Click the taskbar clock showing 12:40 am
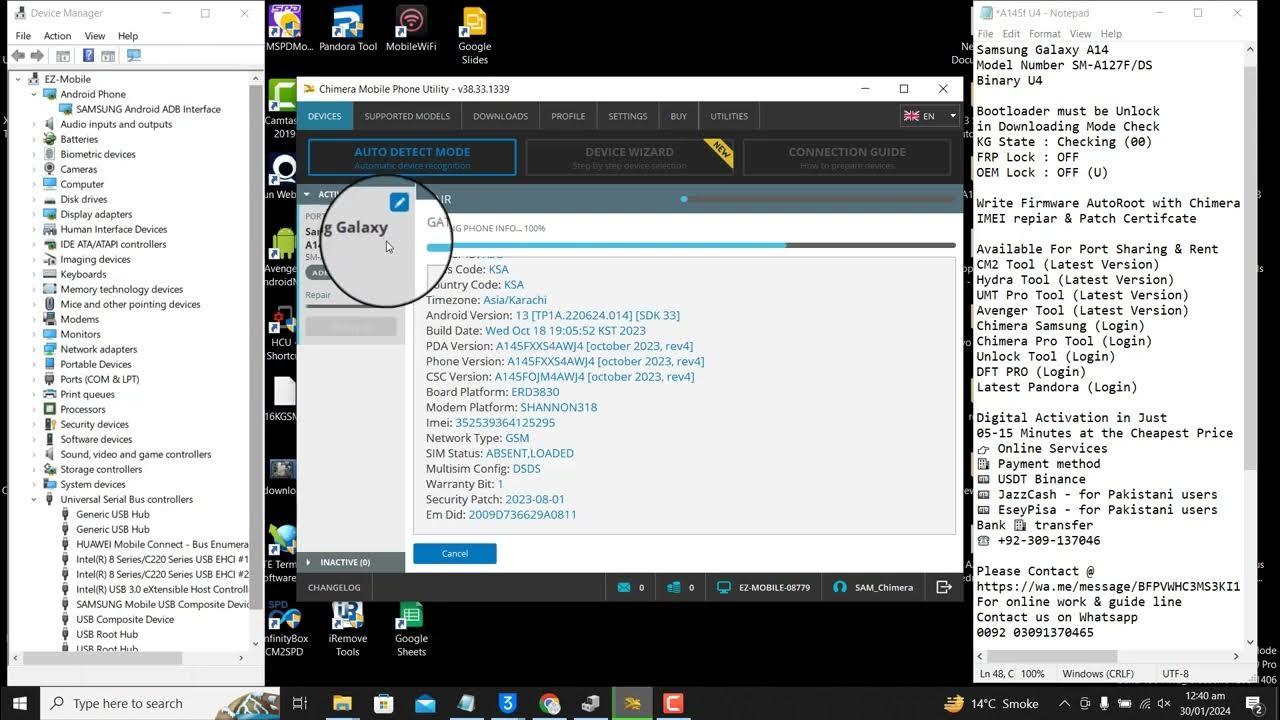Image resolution: width=1280 pixels, height=720 pixels. [1204, 703]
